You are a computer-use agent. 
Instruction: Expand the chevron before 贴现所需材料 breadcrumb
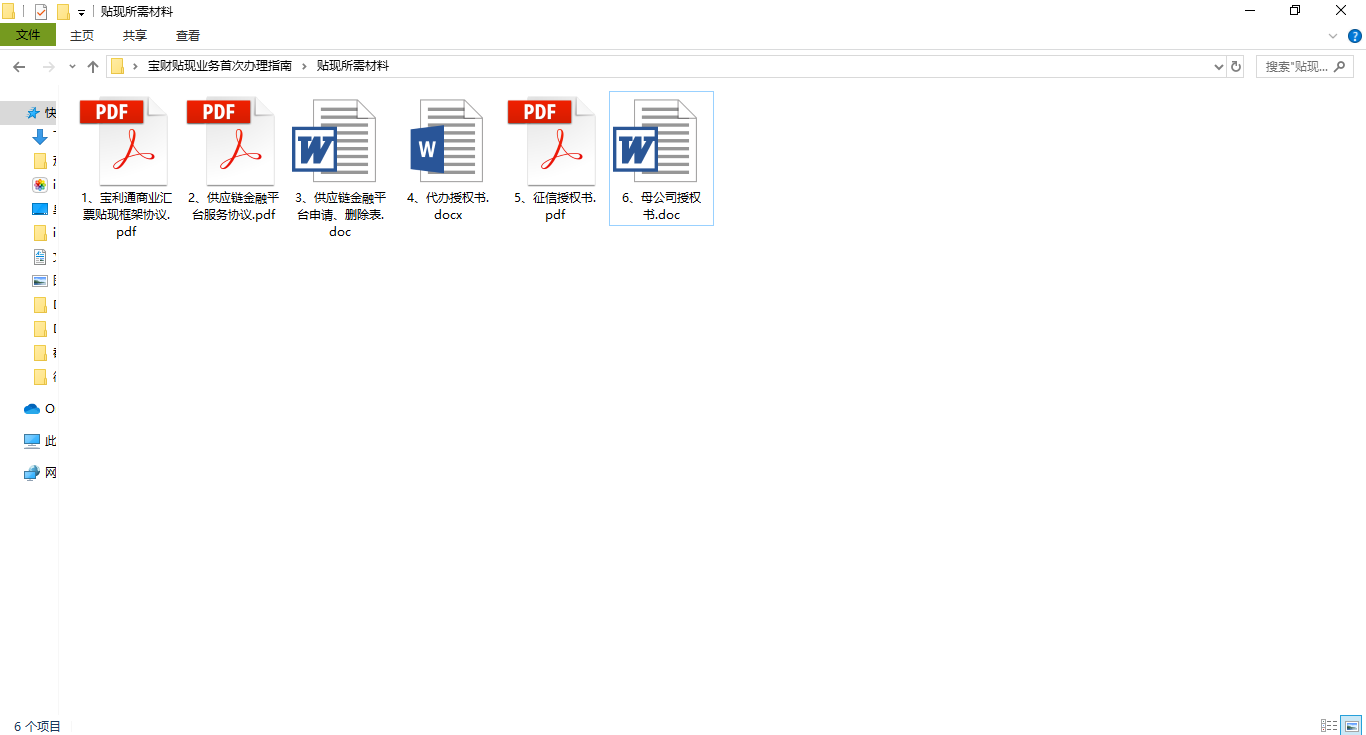pos(304,66)
